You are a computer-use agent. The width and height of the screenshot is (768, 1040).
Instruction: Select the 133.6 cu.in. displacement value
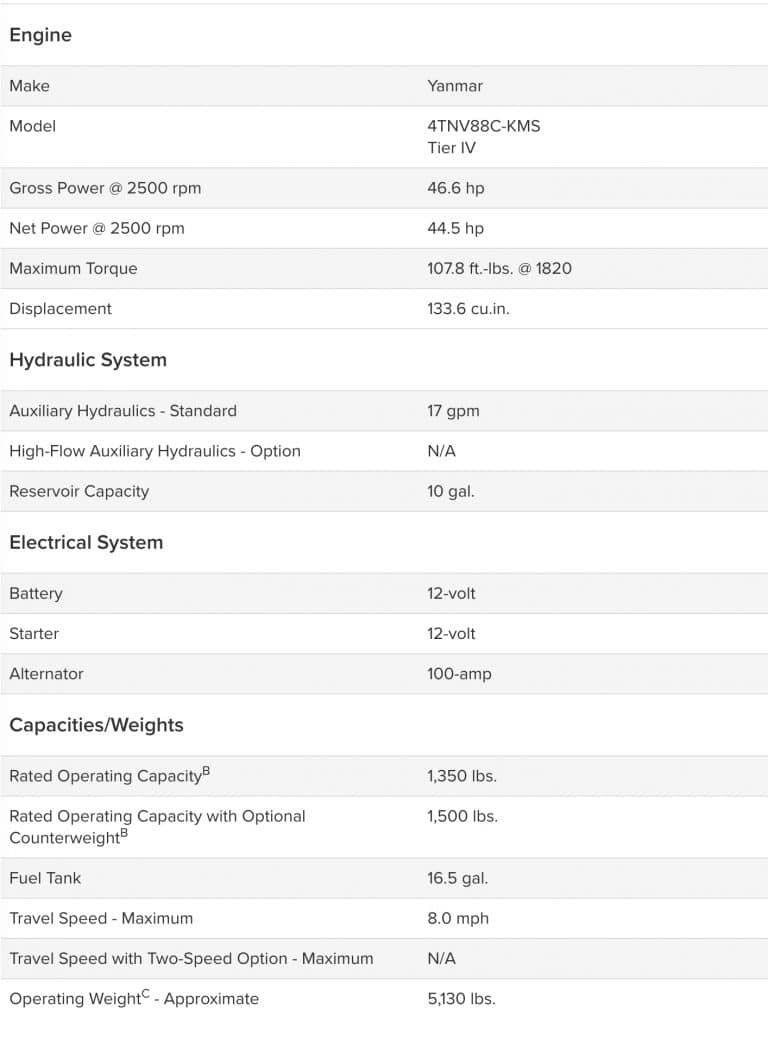click(x=468, y=309)
